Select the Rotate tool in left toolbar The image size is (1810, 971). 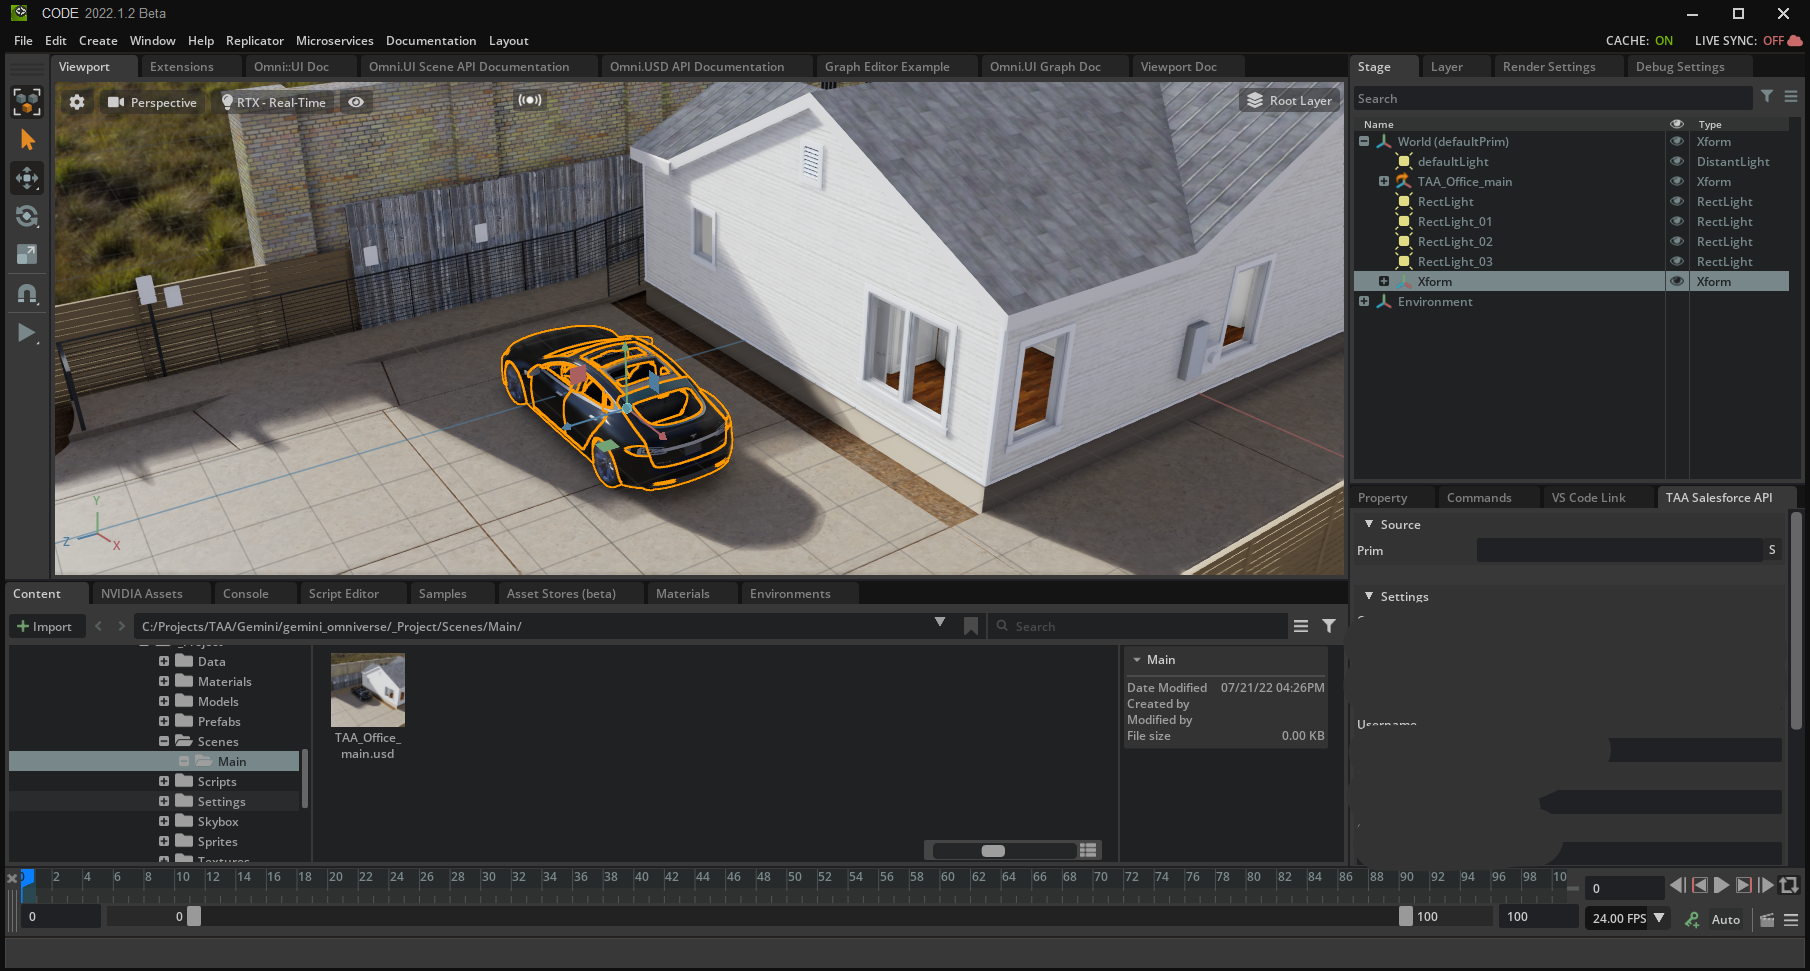(27, 216)
